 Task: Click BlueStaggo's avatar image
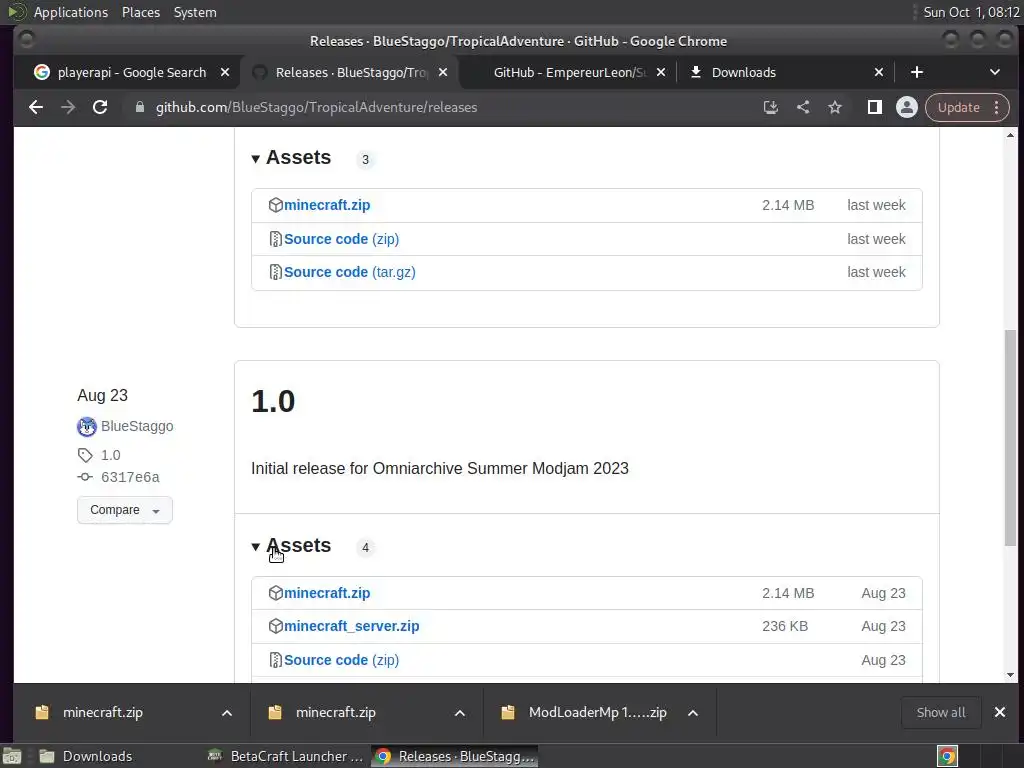(87, 426)
